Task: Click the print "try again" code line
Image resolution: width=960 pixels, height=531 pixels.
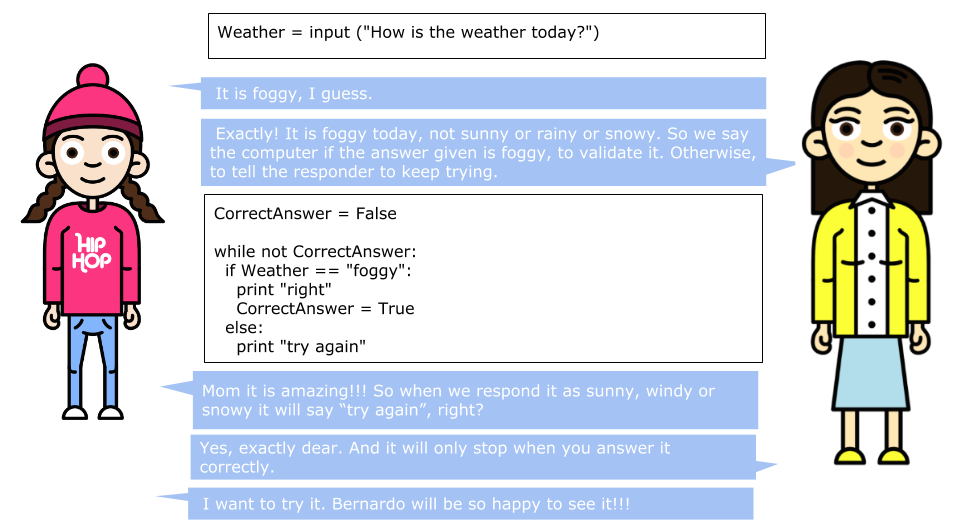Action: (302, 347)
